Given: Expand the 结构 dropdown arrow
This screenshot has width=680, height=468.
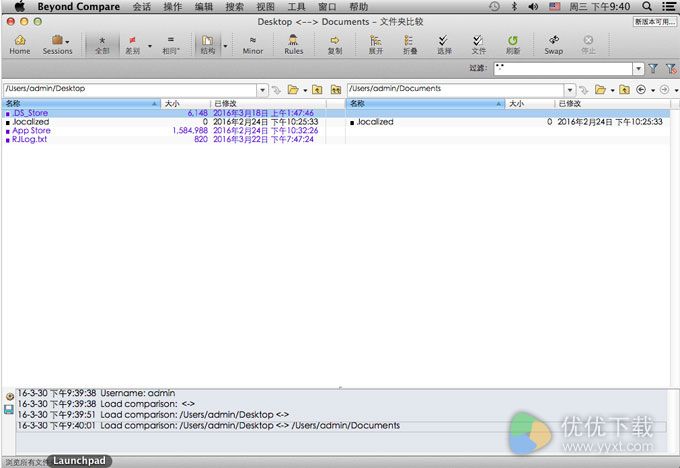Looking at the screenshot, I should pos(225,46).
